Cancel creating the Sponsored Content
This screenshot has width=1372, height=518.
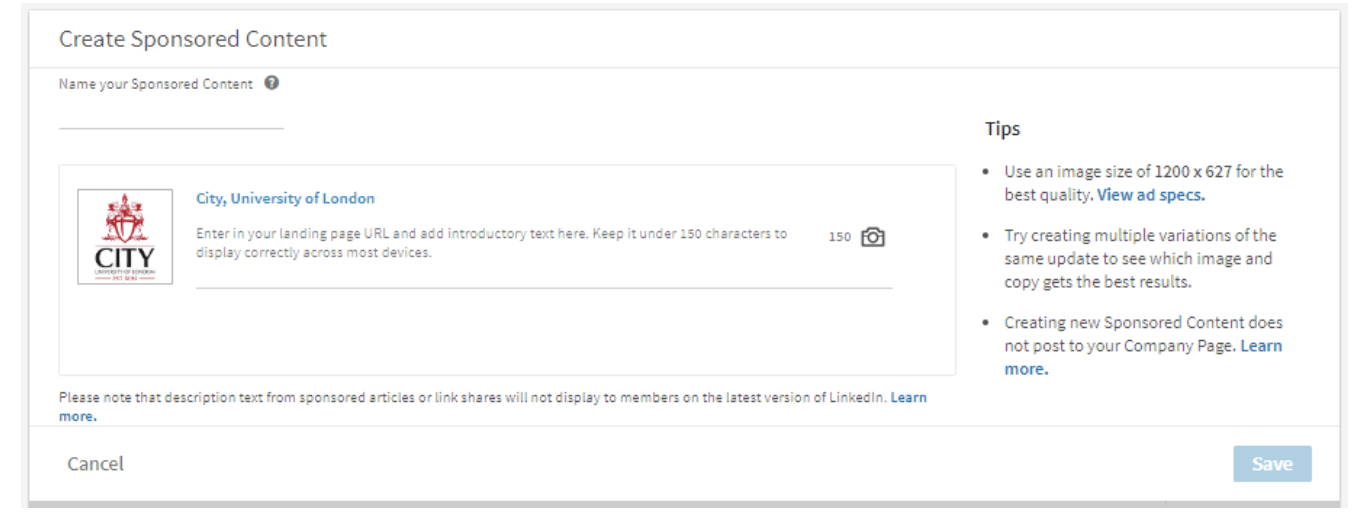[x=96, y=464]
